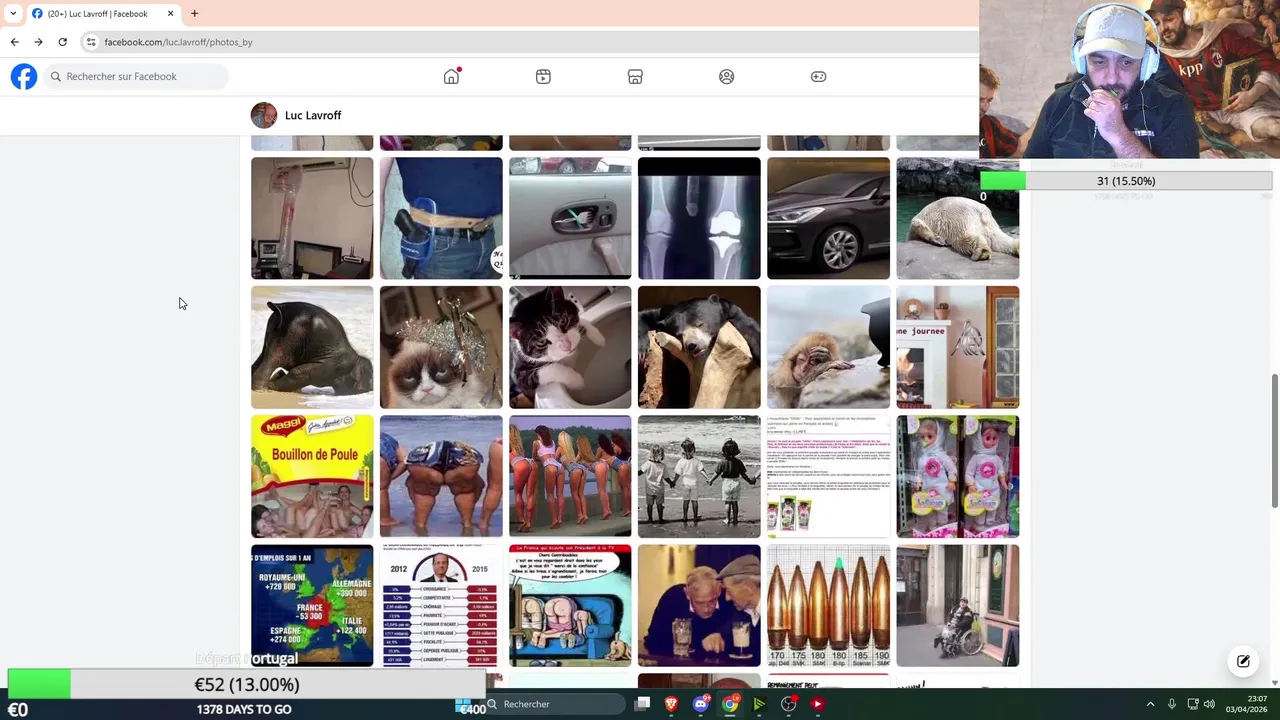Click the 31 (15.50%) progress bar
This screenshot has height=720, width=1280.
(1126, 181)
